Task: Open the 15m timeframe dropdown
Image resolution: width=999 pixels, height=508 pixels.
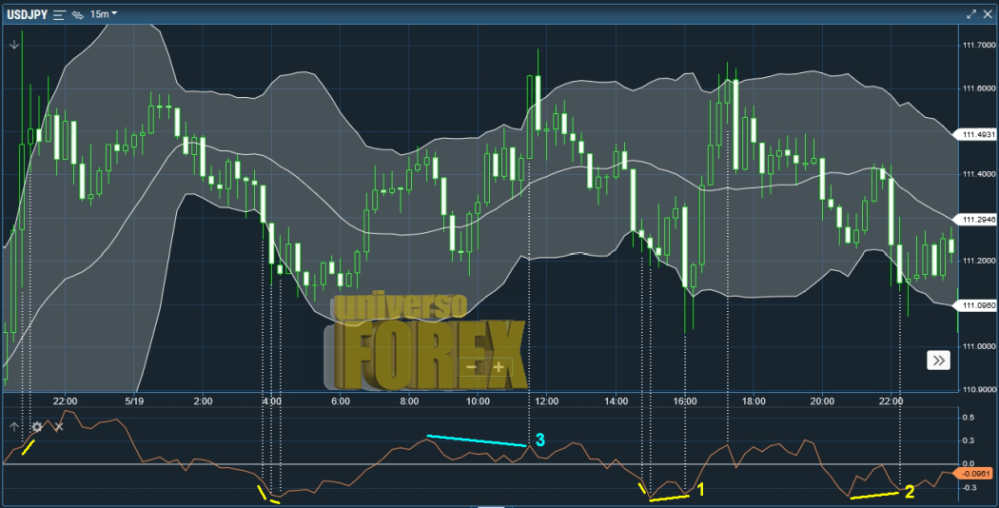Action: click(x=103, y=14)
